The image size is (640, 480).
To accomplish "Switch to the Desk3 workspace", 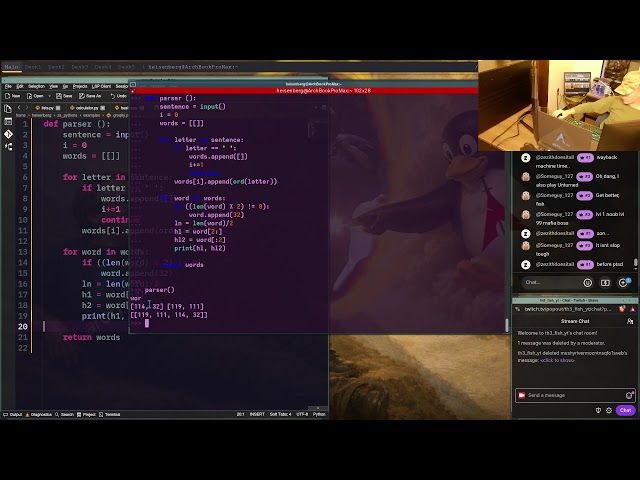I will (80, 67).
